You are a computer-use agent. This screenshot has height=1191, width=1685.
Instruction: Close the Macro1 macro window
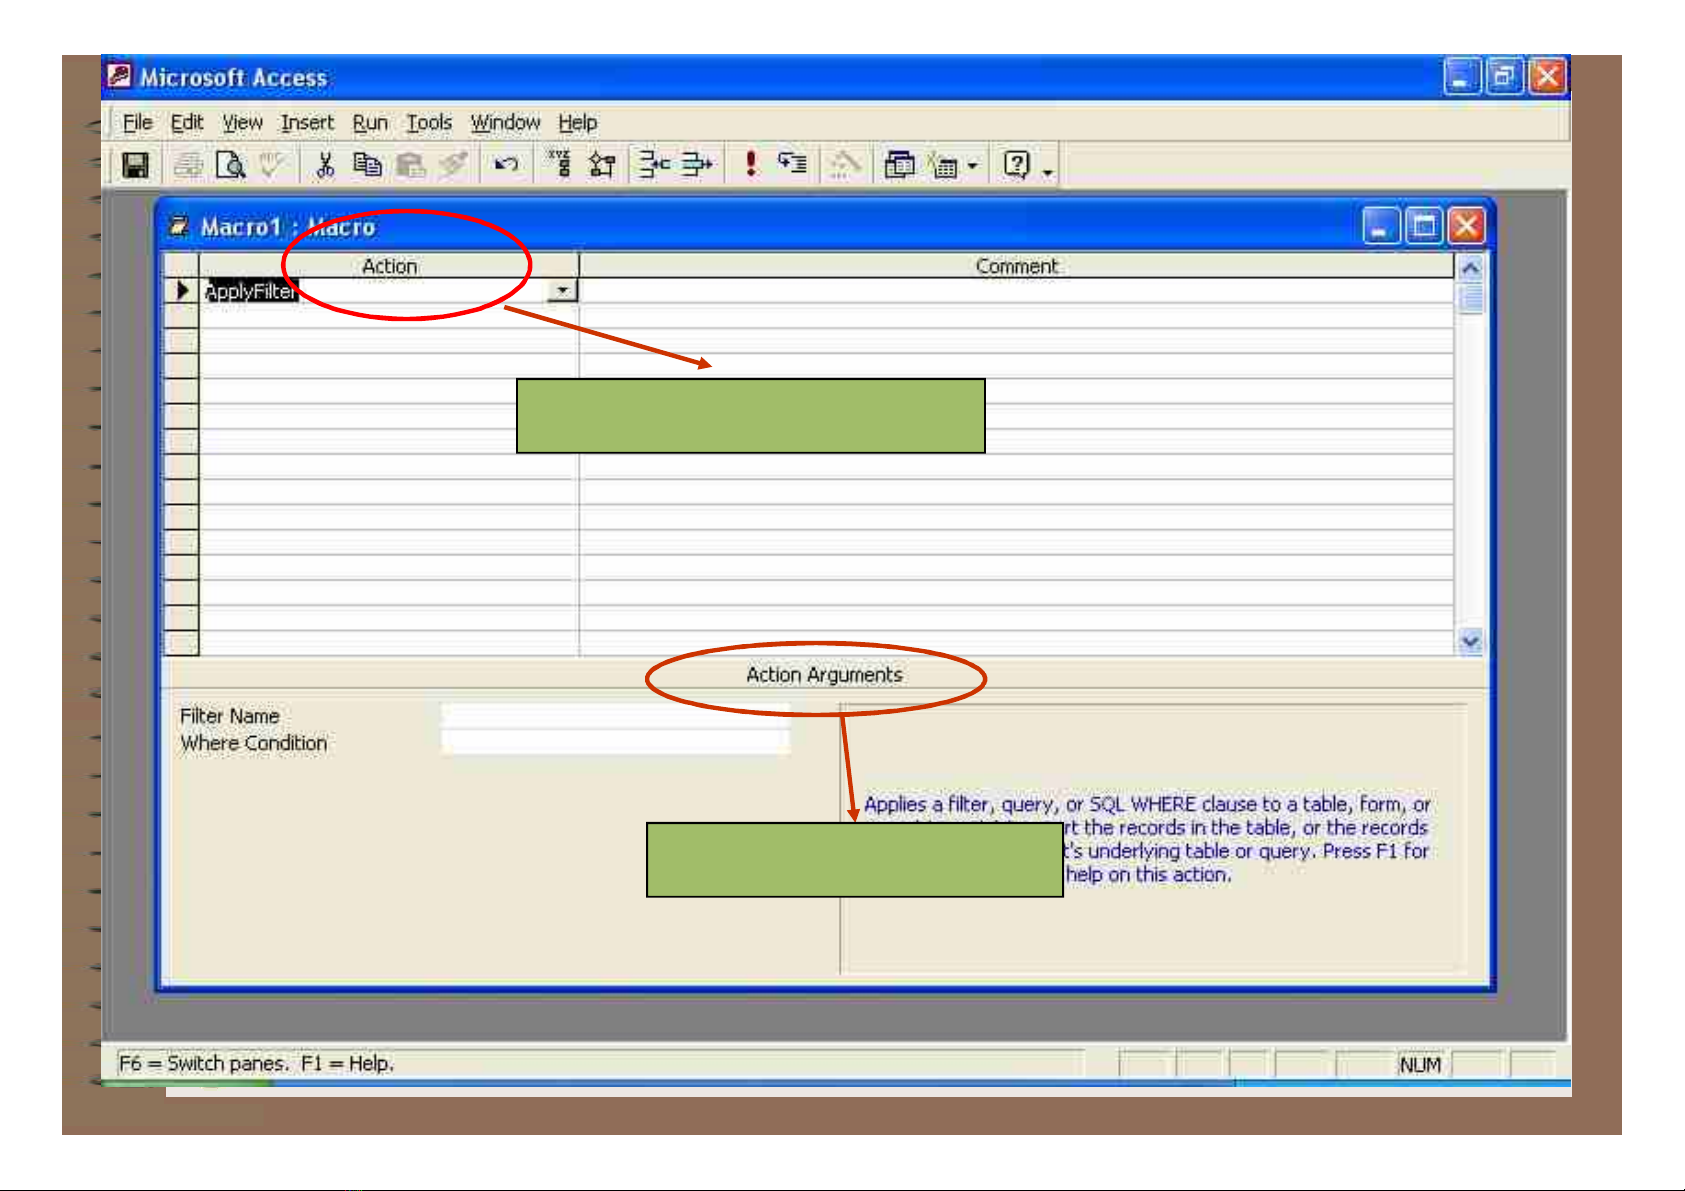tap(1467, 227)
